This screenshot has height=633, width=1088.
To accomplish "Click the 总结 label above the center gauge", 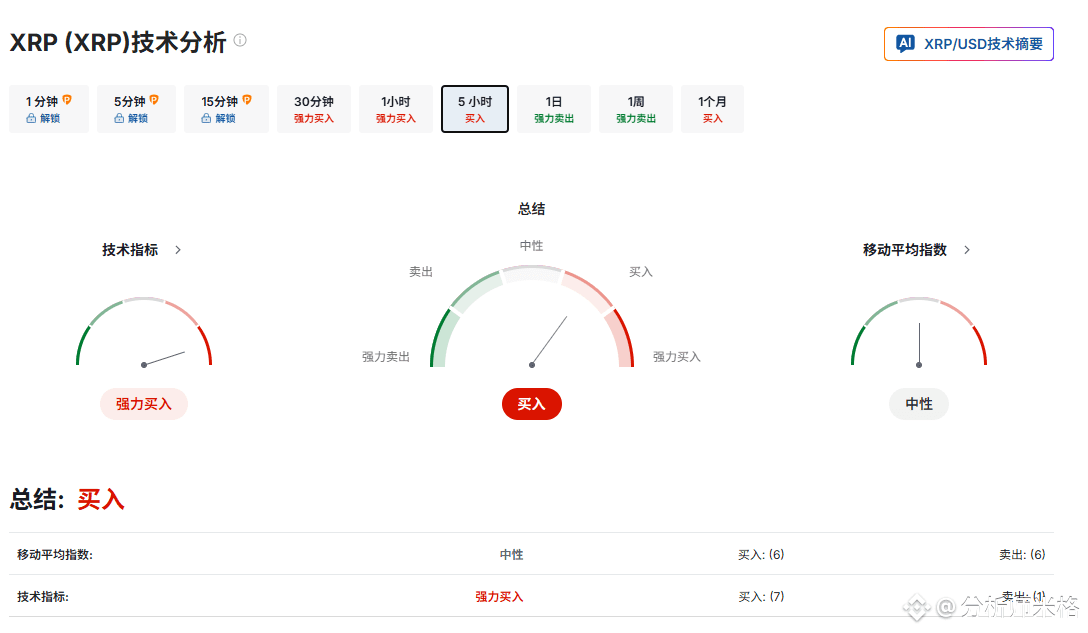I will pyautogui.click(x=532, y=209).
